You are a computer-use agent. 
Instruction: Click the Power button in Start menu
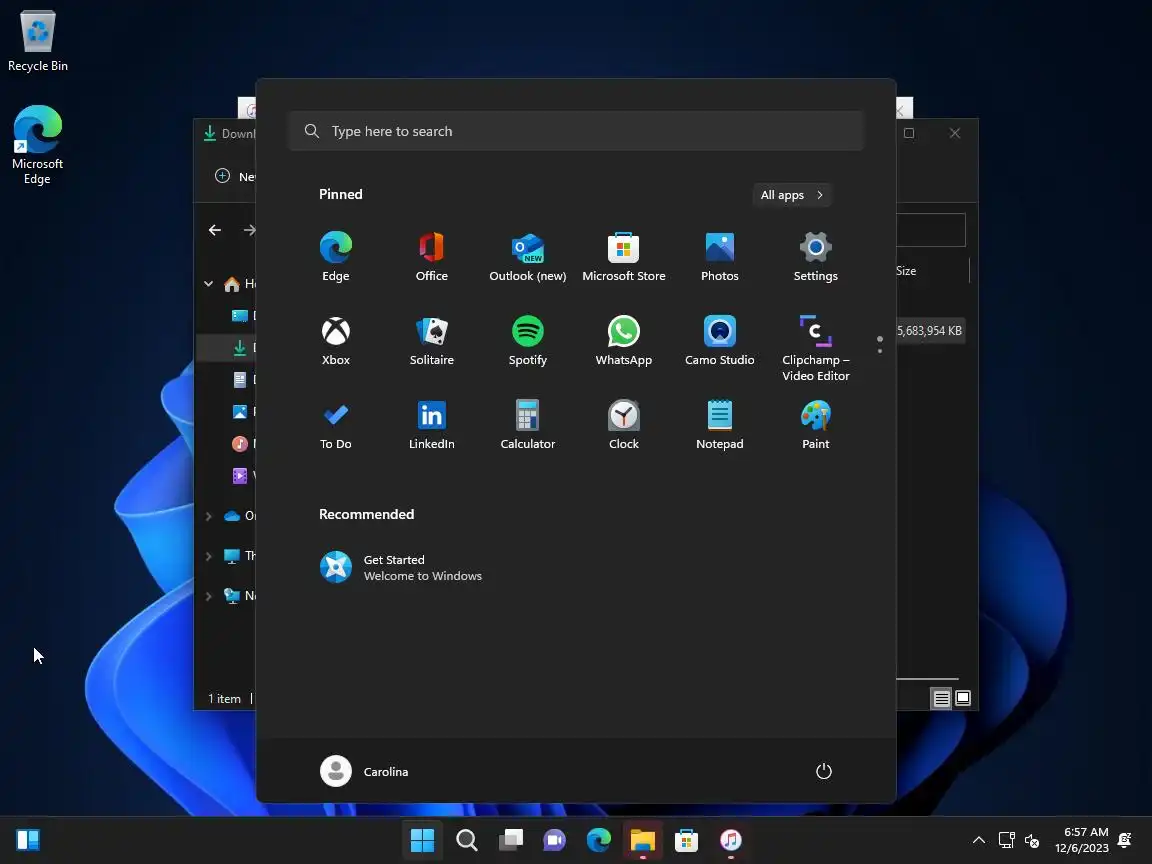[824, 771]
